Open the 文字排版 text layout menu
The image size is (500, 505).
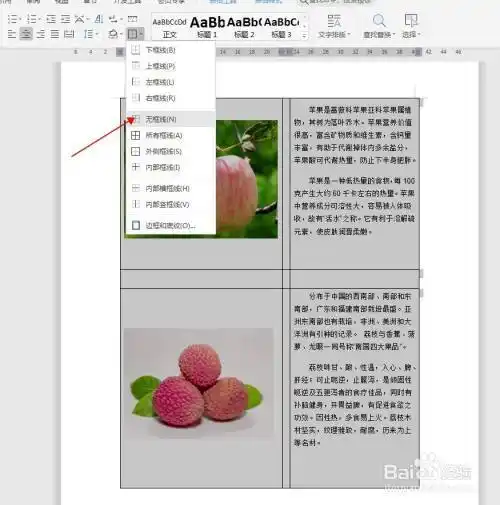(334, 26)
